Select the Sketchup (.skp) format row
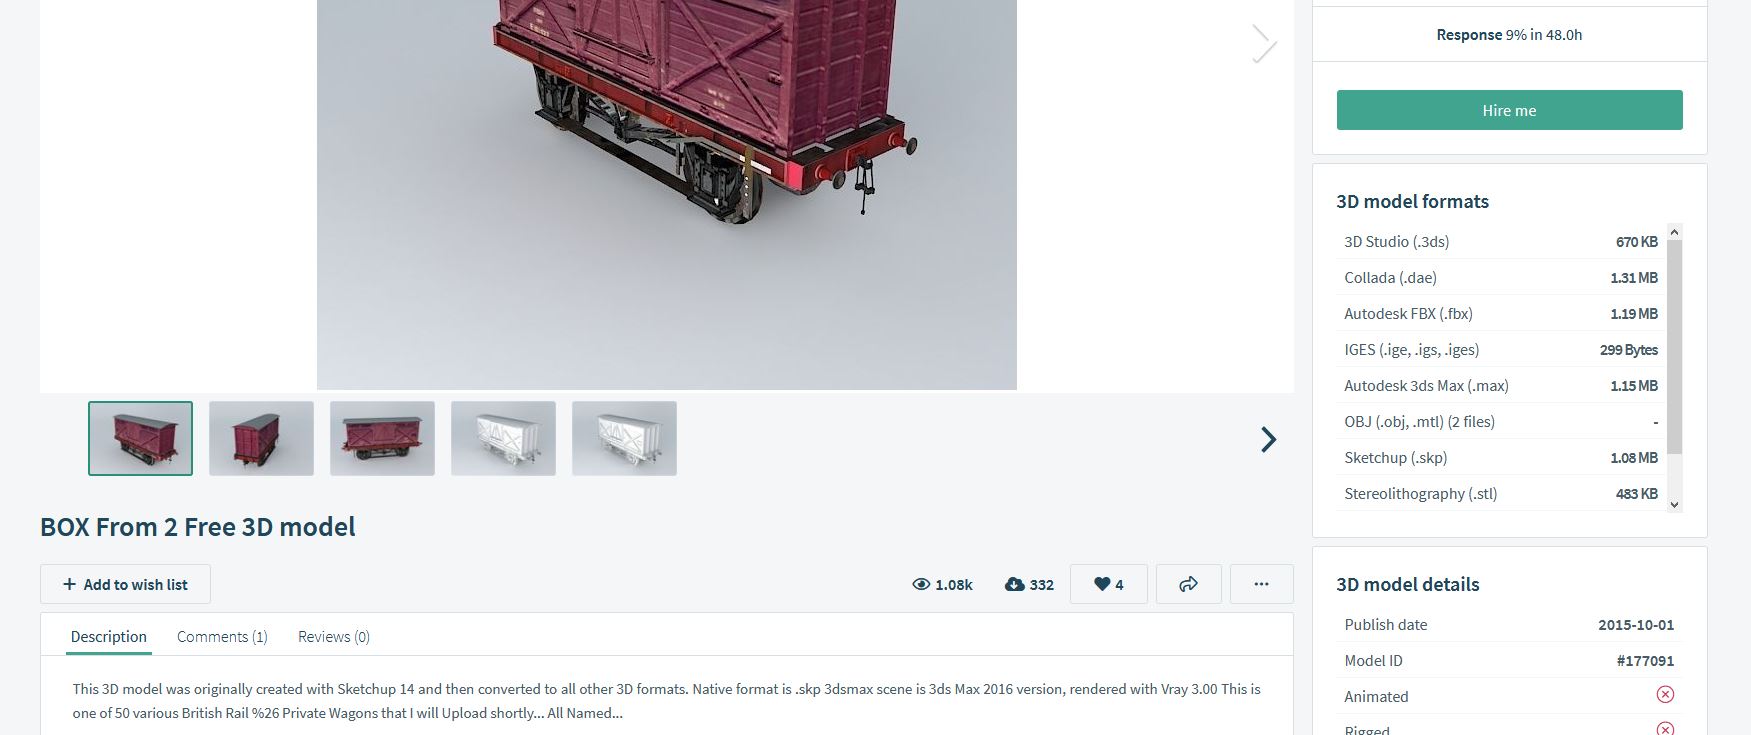1751x735 pixels. [1501, 457]
